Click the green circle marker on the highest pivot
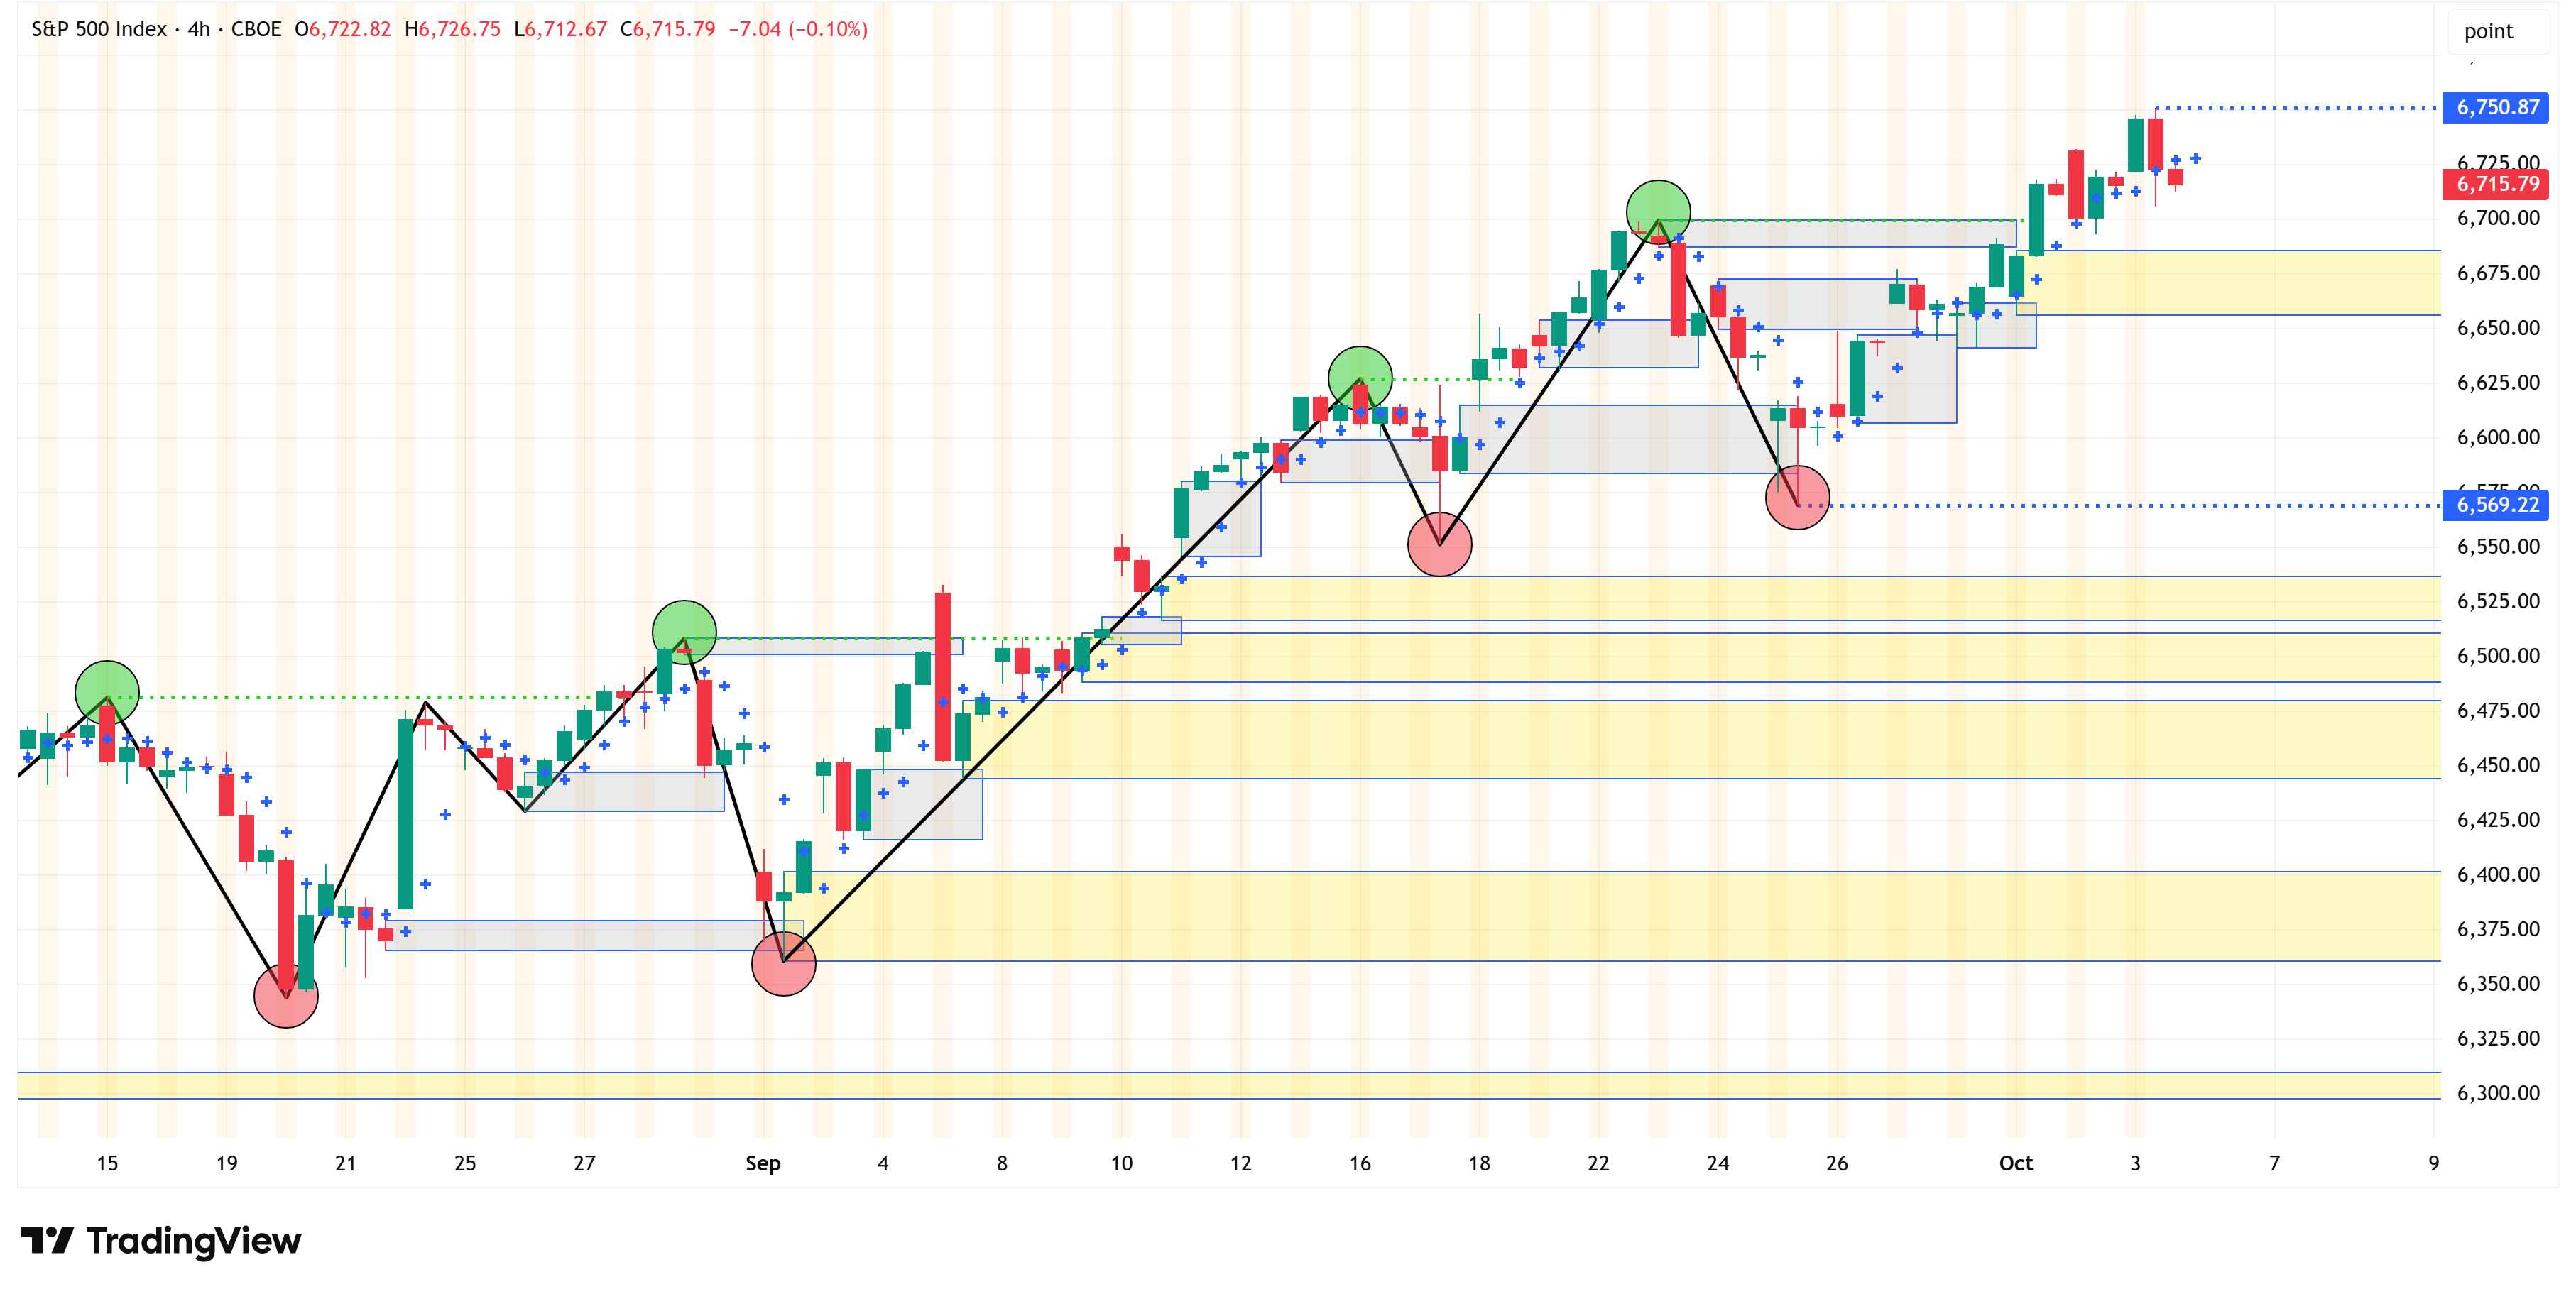Viewport: 2576px width, 1294px height. (x=1657, y=212)
